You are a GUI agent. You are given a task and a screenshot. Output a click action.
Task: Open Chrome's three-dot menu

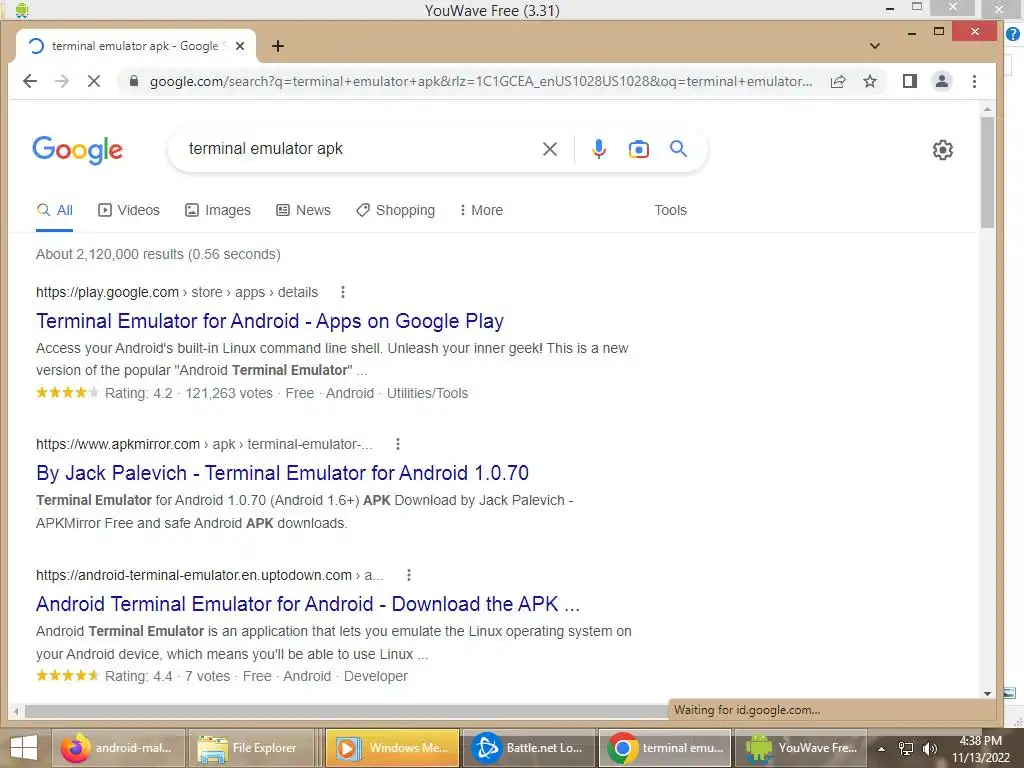[974, 81]
